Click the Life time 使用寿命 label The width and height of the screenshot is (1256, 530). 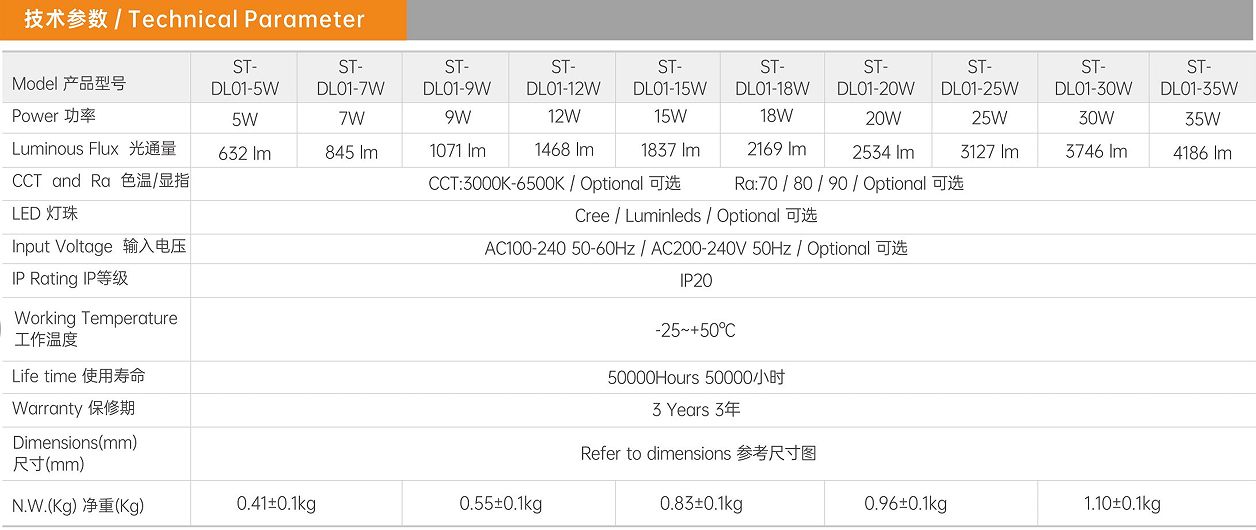click(x=78, y=376)
